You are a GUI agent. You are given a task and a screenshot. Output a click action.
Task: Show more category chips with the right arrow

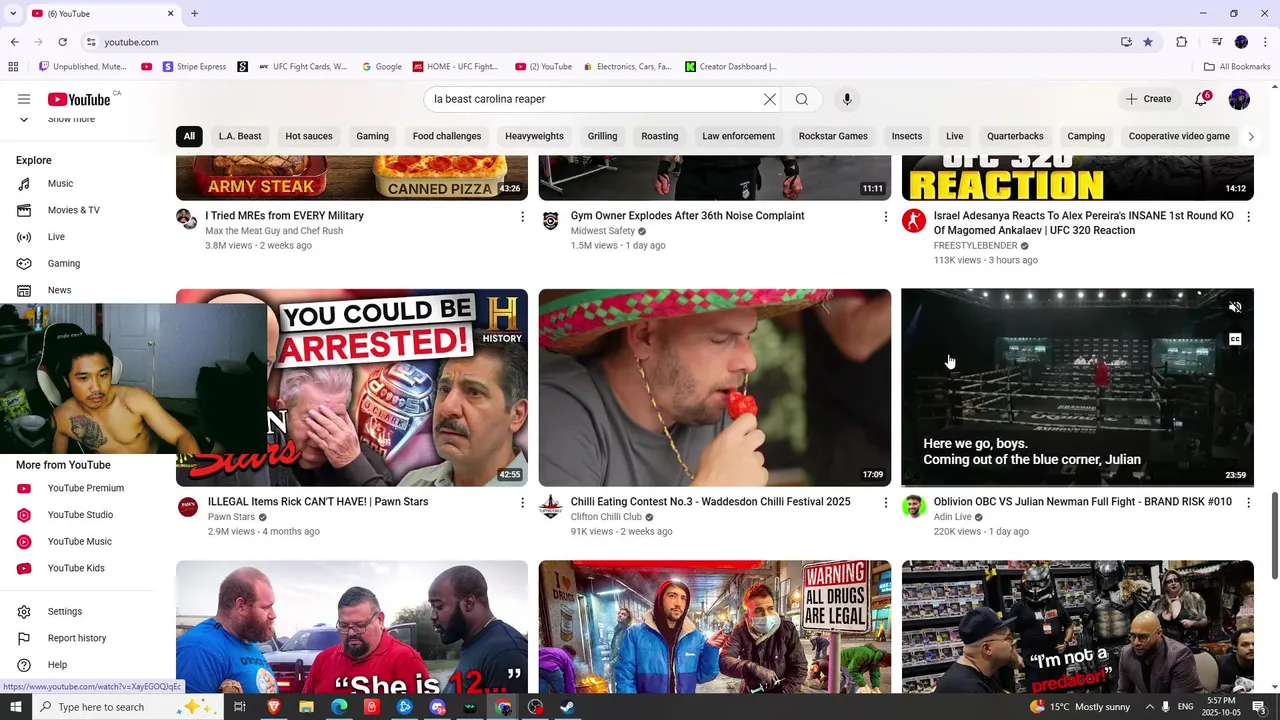coord(1250,136)
